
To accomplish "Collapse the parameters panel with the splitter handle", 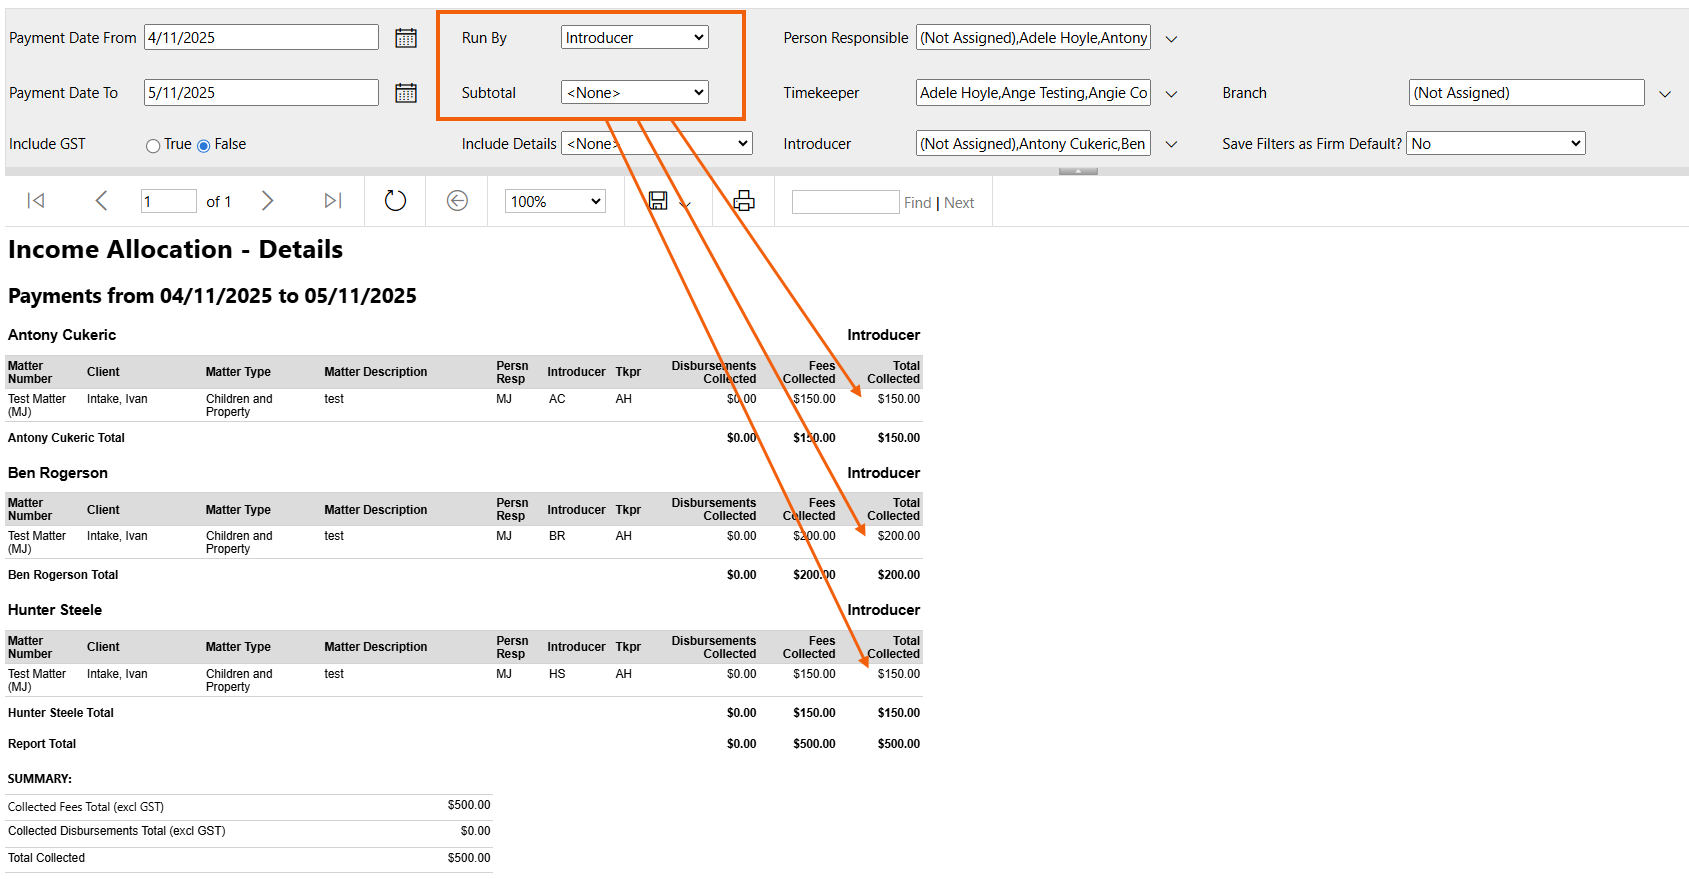I will tap(1078, 172).
